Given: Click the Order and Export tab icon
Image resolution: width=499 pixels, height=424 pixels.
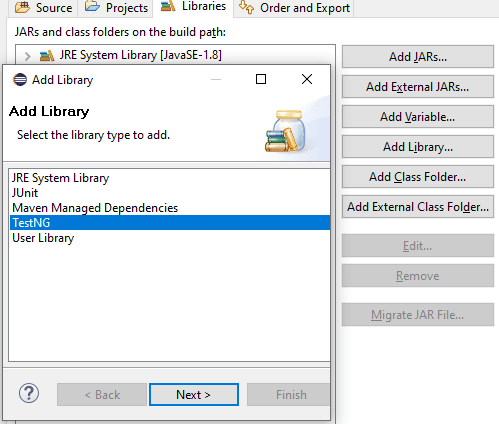Looking at the screenshot, I should click(247, 7).
